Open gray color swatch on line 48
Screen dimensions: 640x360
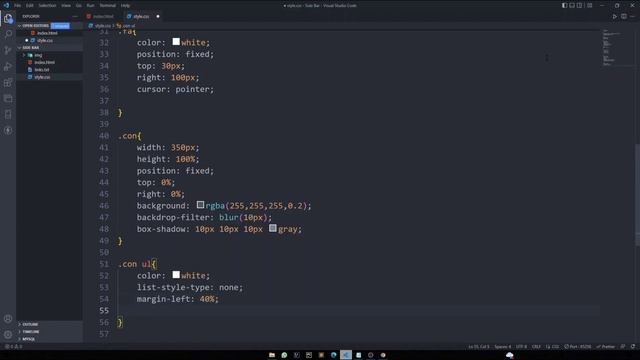273,228
